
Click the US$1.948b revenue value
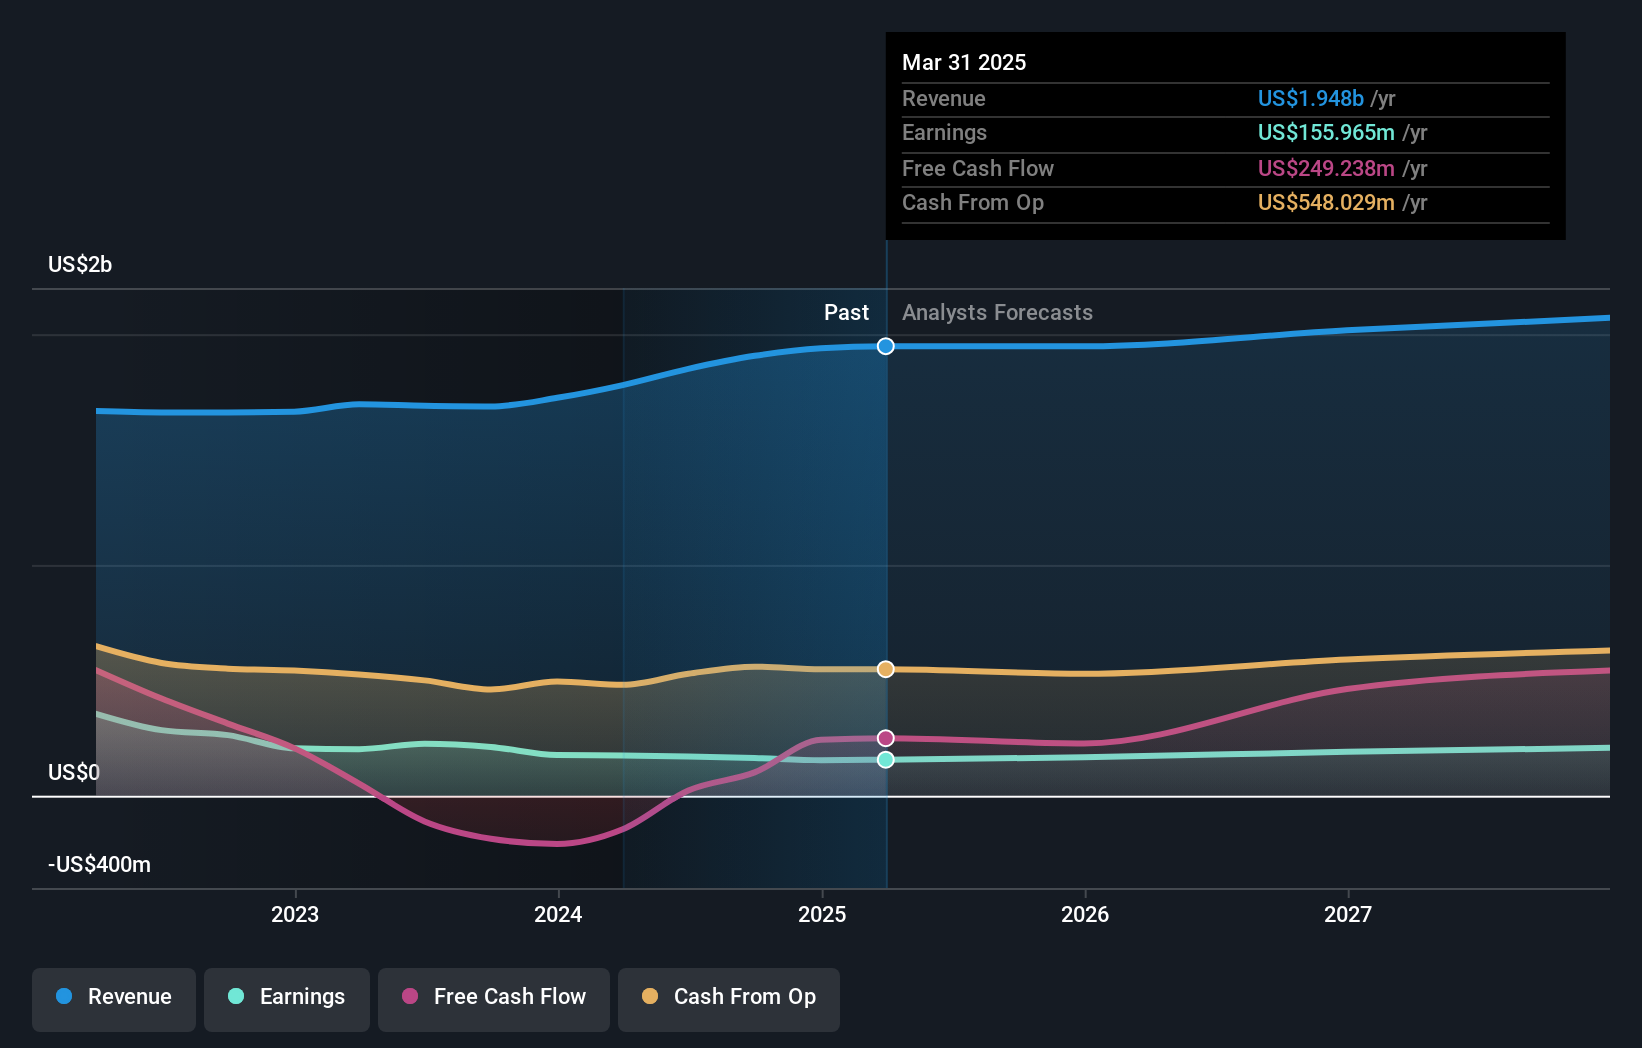click(1310, 98)
